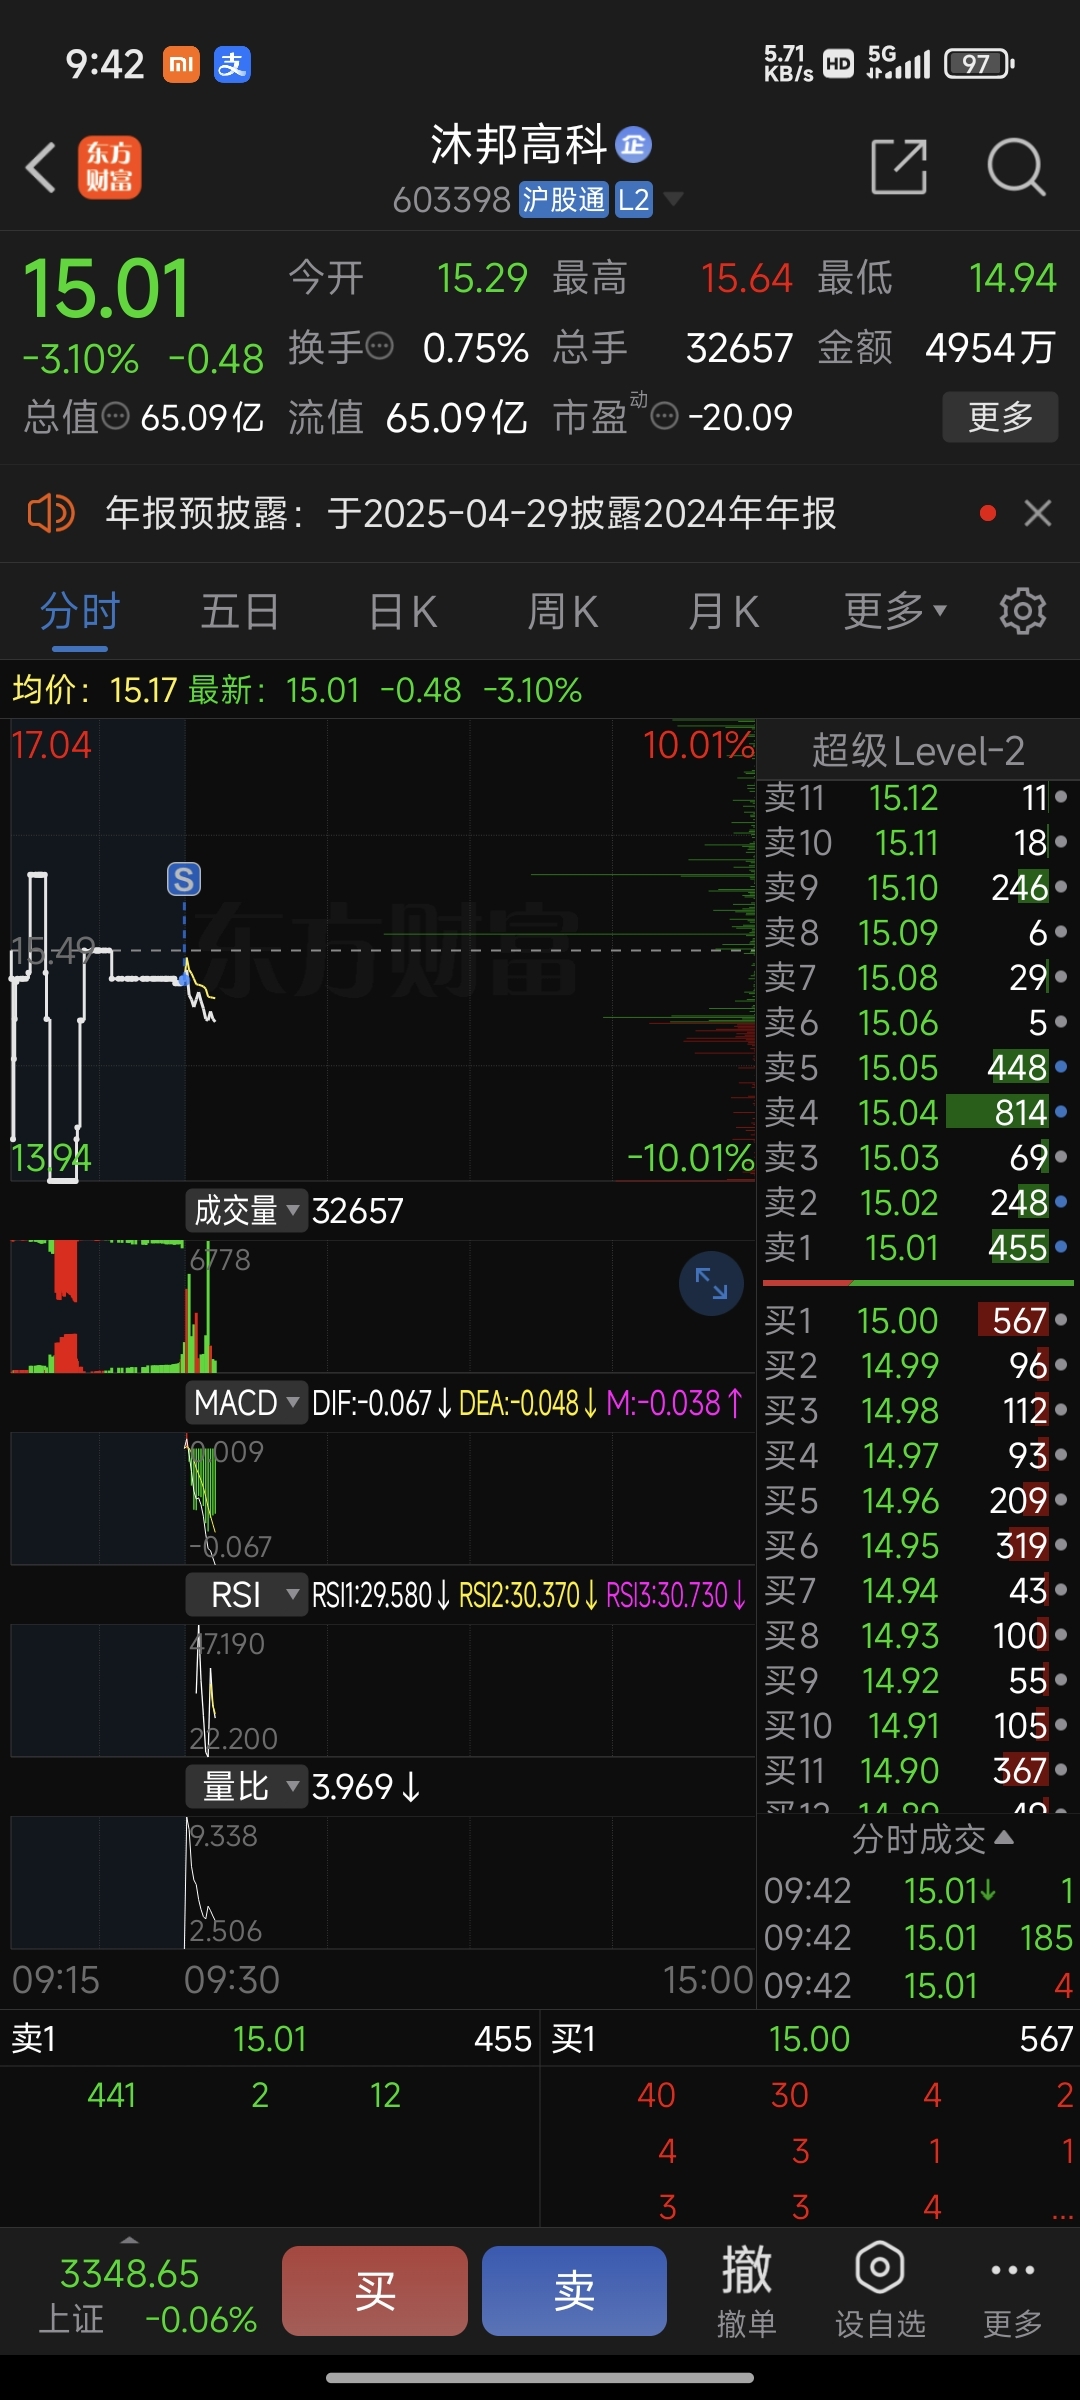
Task: Tap the battery indicator in status bar
Action: pyautogui.click(x=979, y=64)
